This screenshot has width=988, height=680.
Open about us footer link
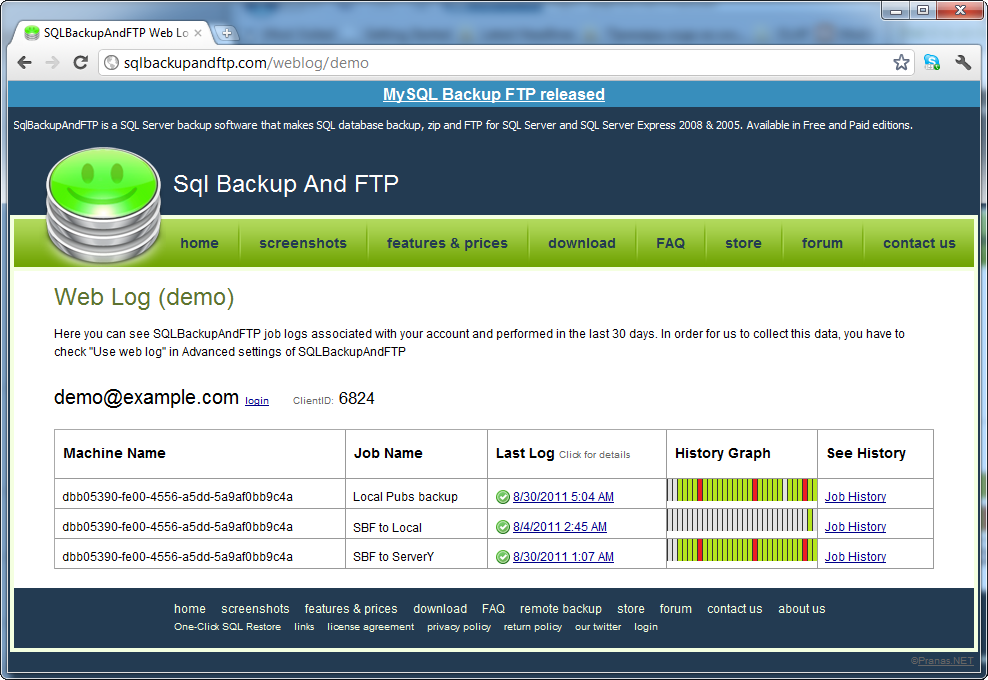(801, 609)
